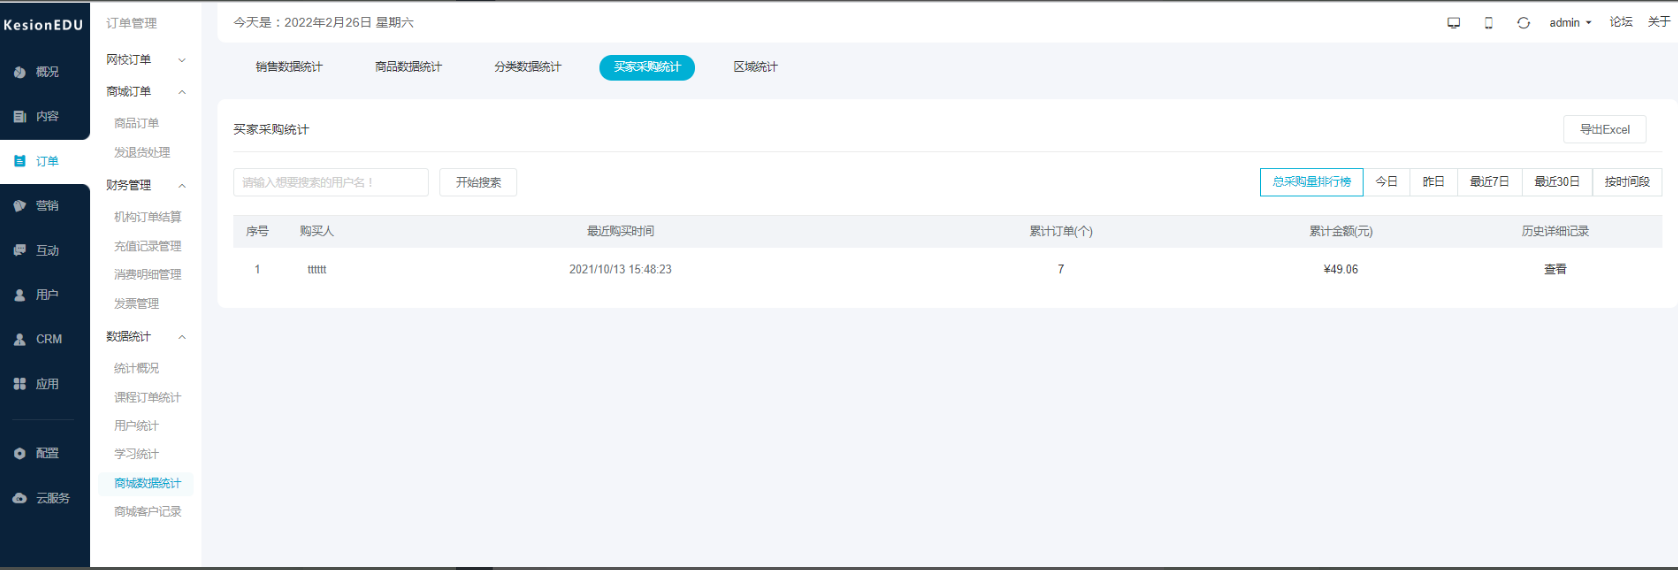Image resolution: width=1678 pixels, height=570 pixels.
Task: Open 用户统计 in sidebar
Action: click(137, 425)
